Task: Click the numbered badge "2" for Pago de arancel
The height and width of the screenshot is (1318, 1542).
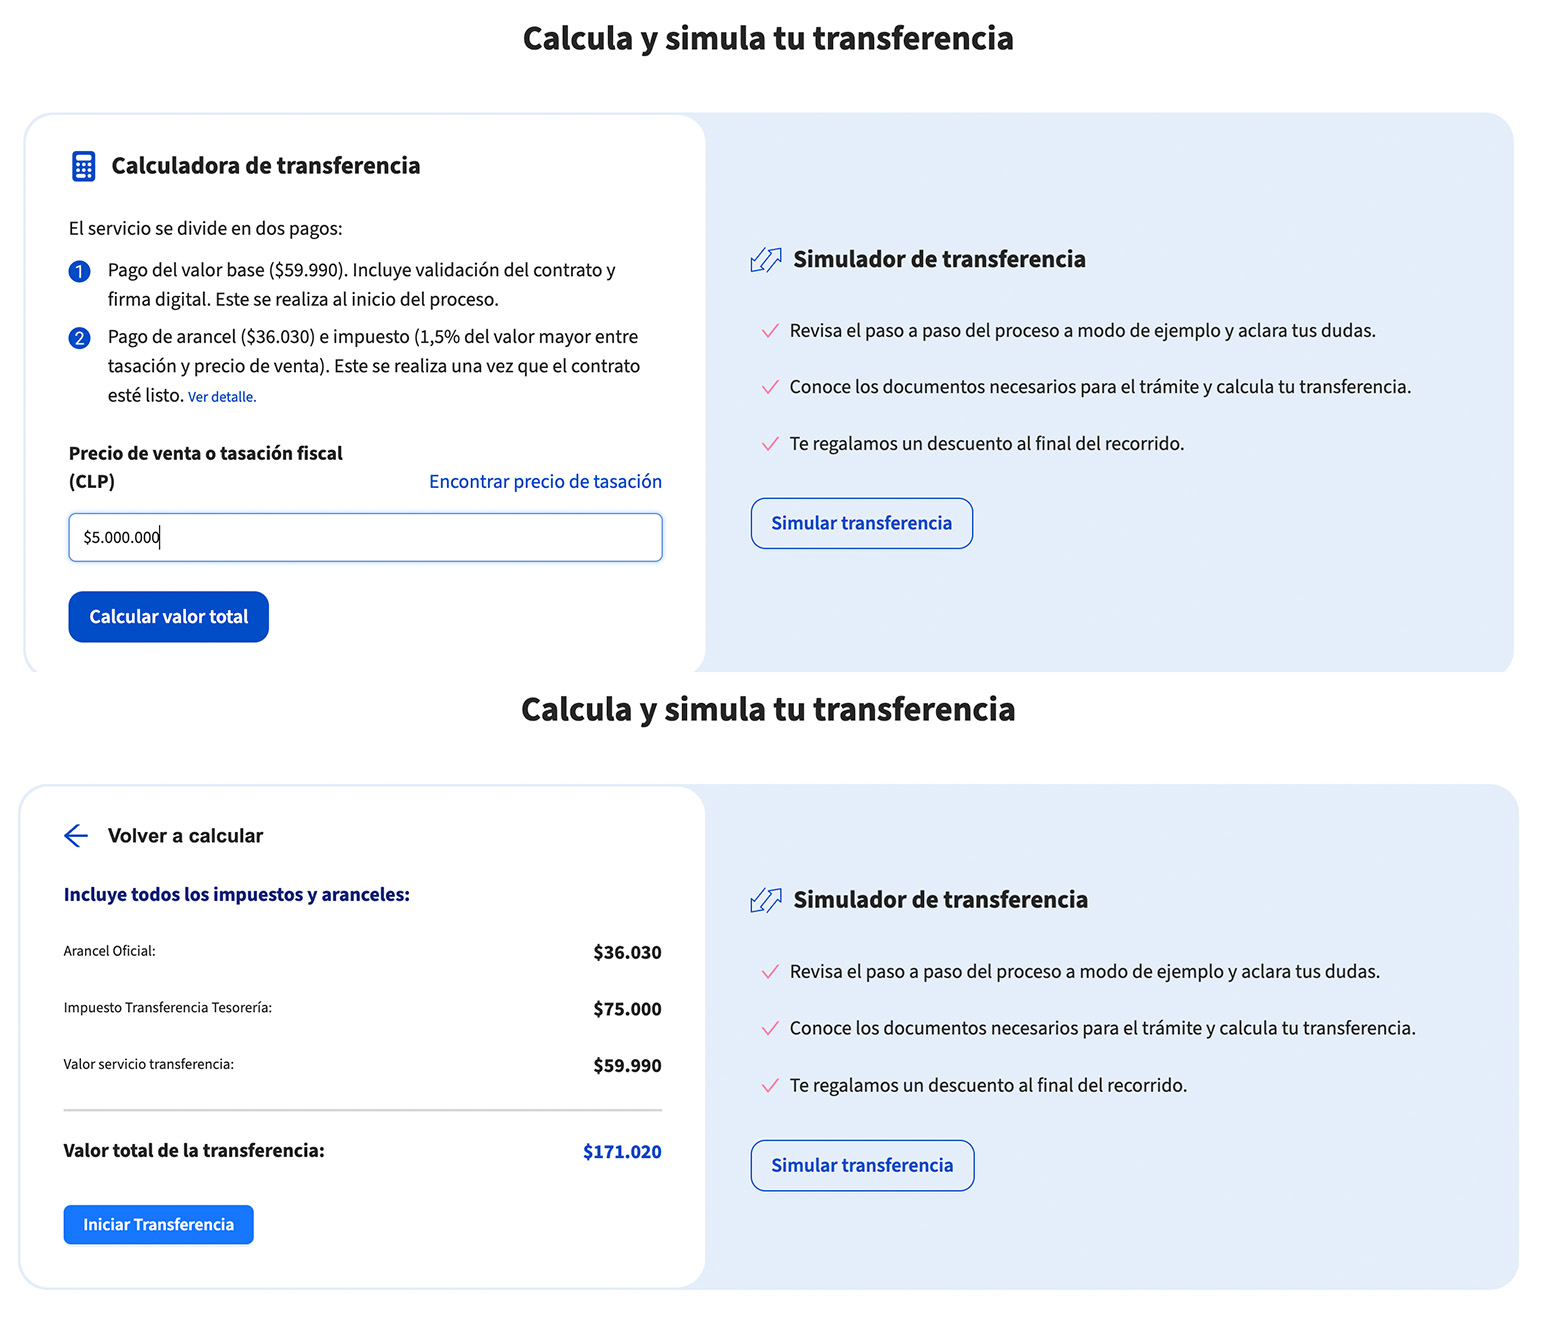Action: (79, 337)
